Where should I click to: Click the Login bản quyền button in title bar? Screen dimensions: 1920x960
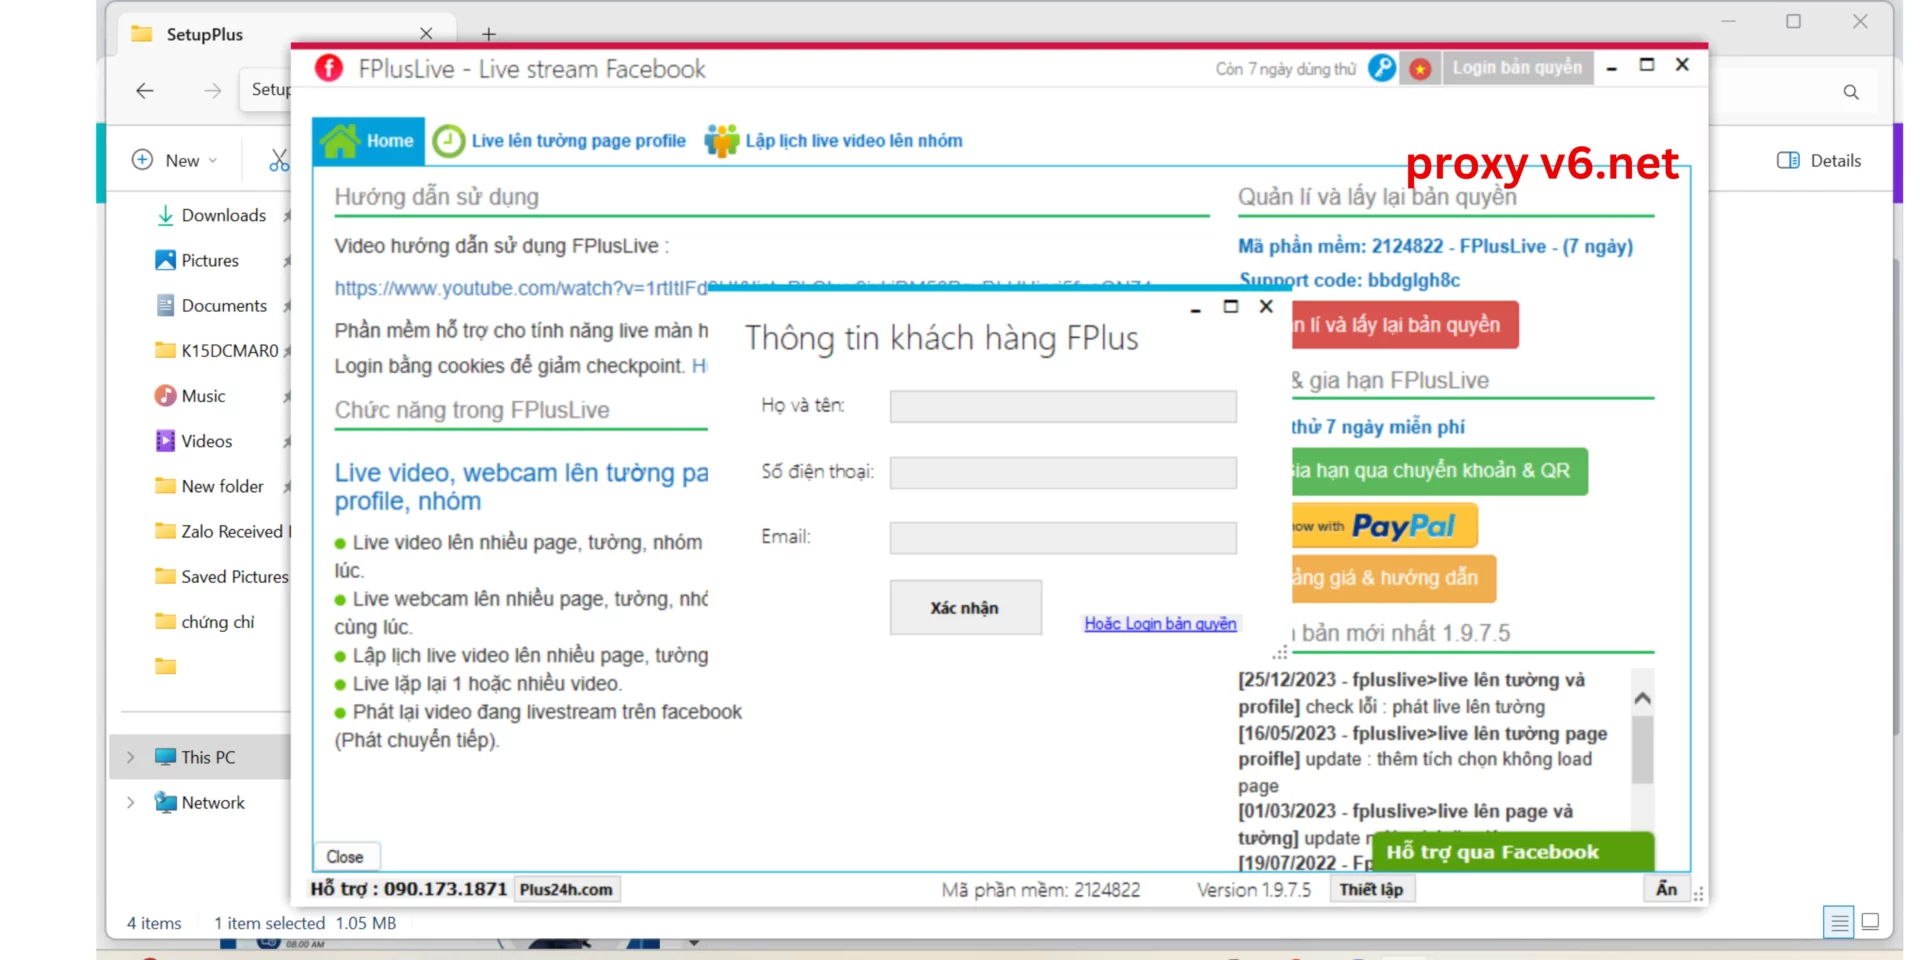(x=1517, y=68)
